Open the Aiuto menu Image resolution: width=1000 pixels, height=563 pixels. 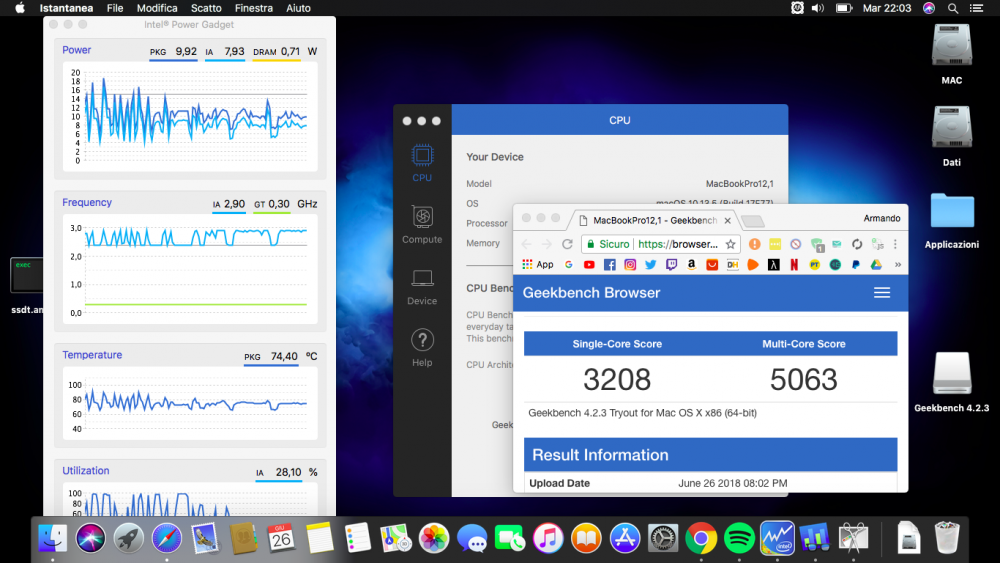pyautogui.click(x=298, y=8)
